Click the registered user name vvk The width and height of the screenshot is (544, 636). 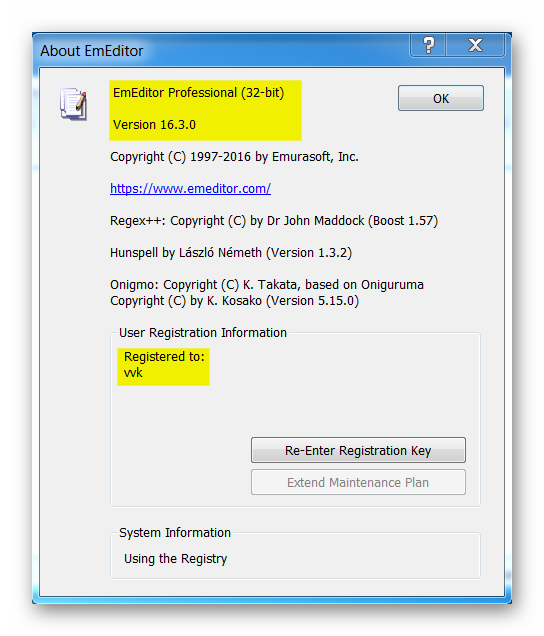[133, 373]
